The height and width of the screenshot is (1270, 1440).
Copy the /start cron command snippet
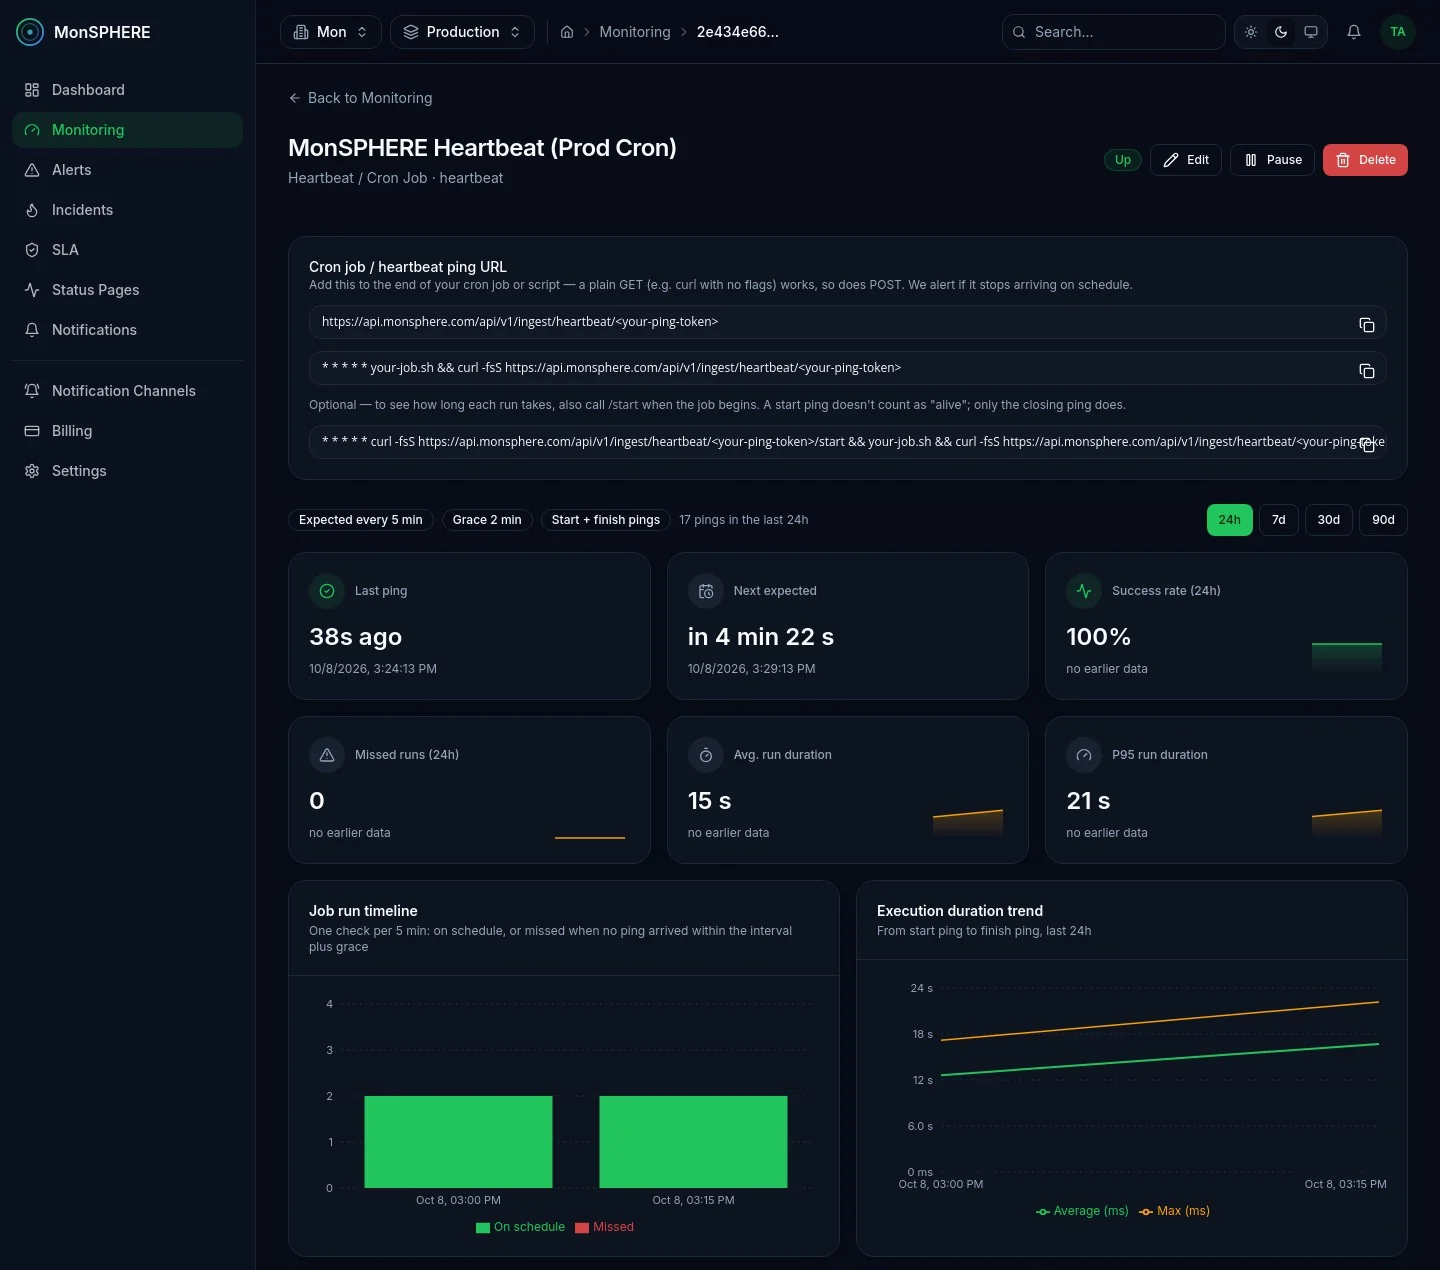[x=1368, y=444]
